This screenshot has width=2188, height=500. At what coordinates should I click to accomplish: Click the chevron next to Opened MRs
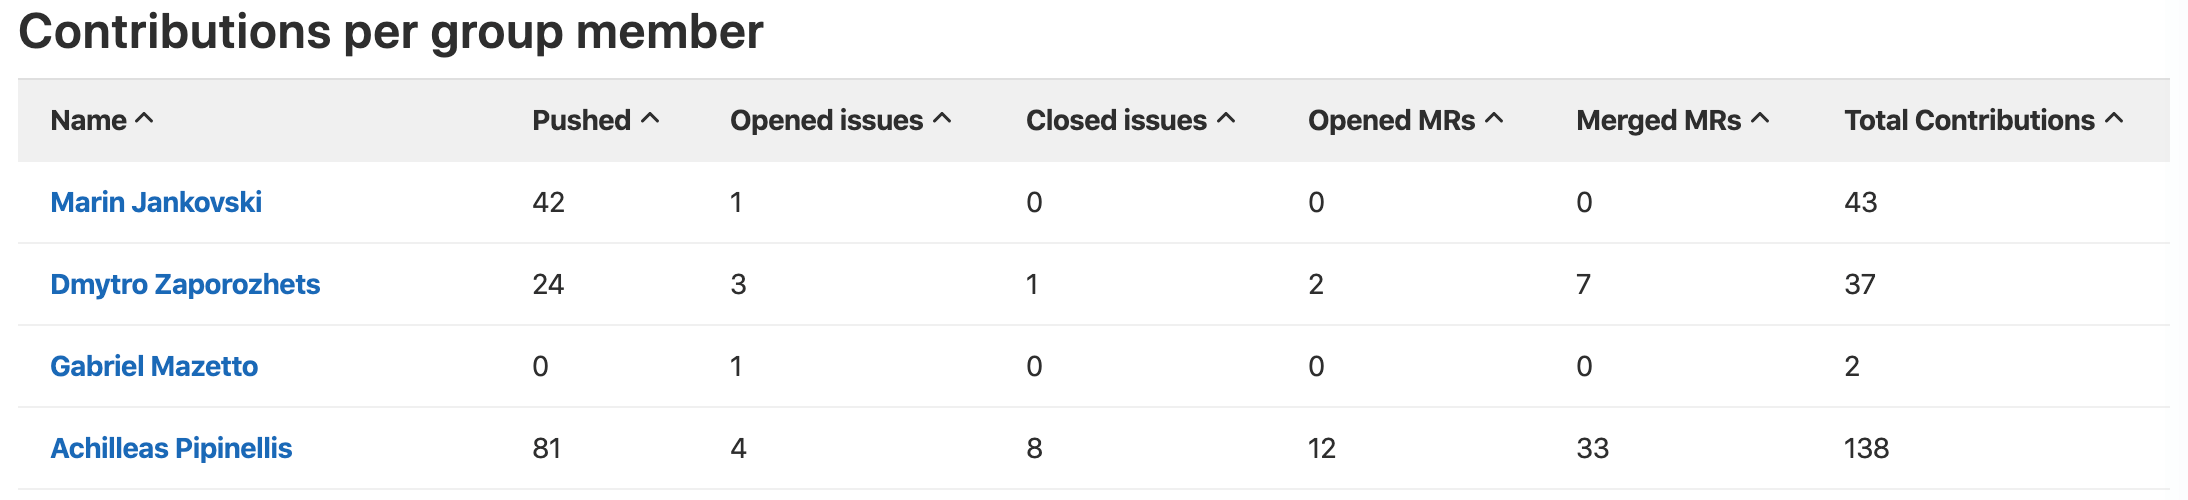point(1494,119)
